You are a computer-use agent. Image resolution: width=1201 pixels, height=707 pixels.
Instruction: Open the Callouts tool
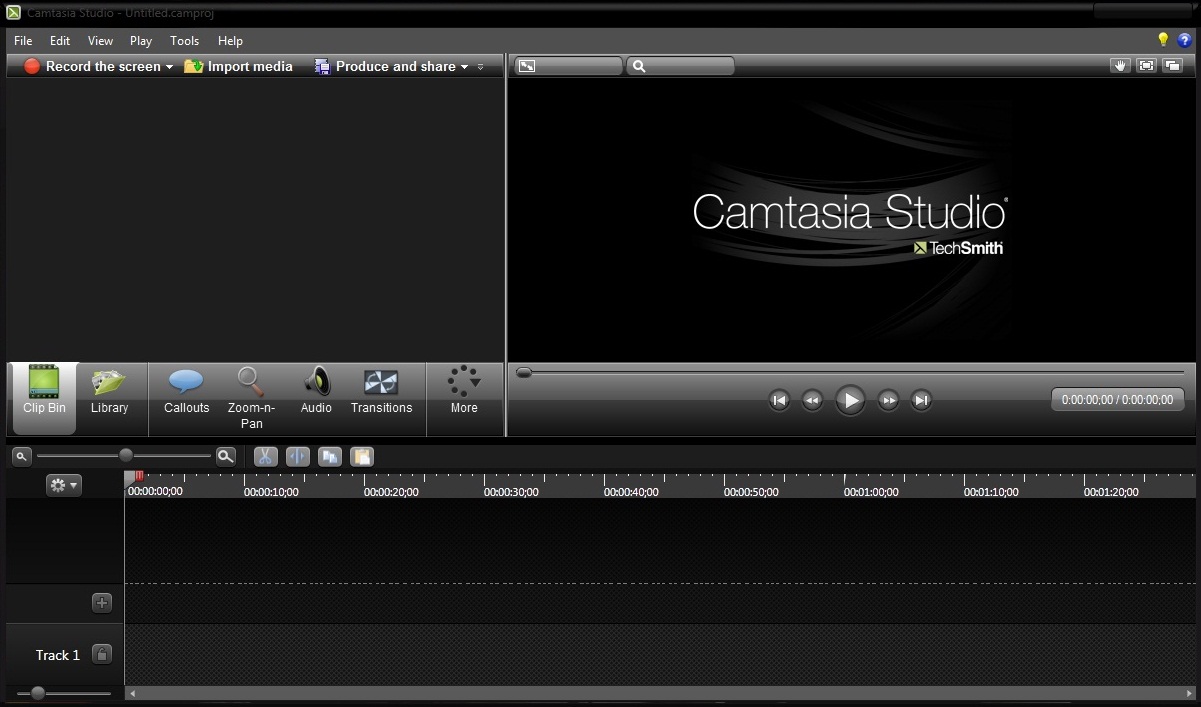pos(187,390)
